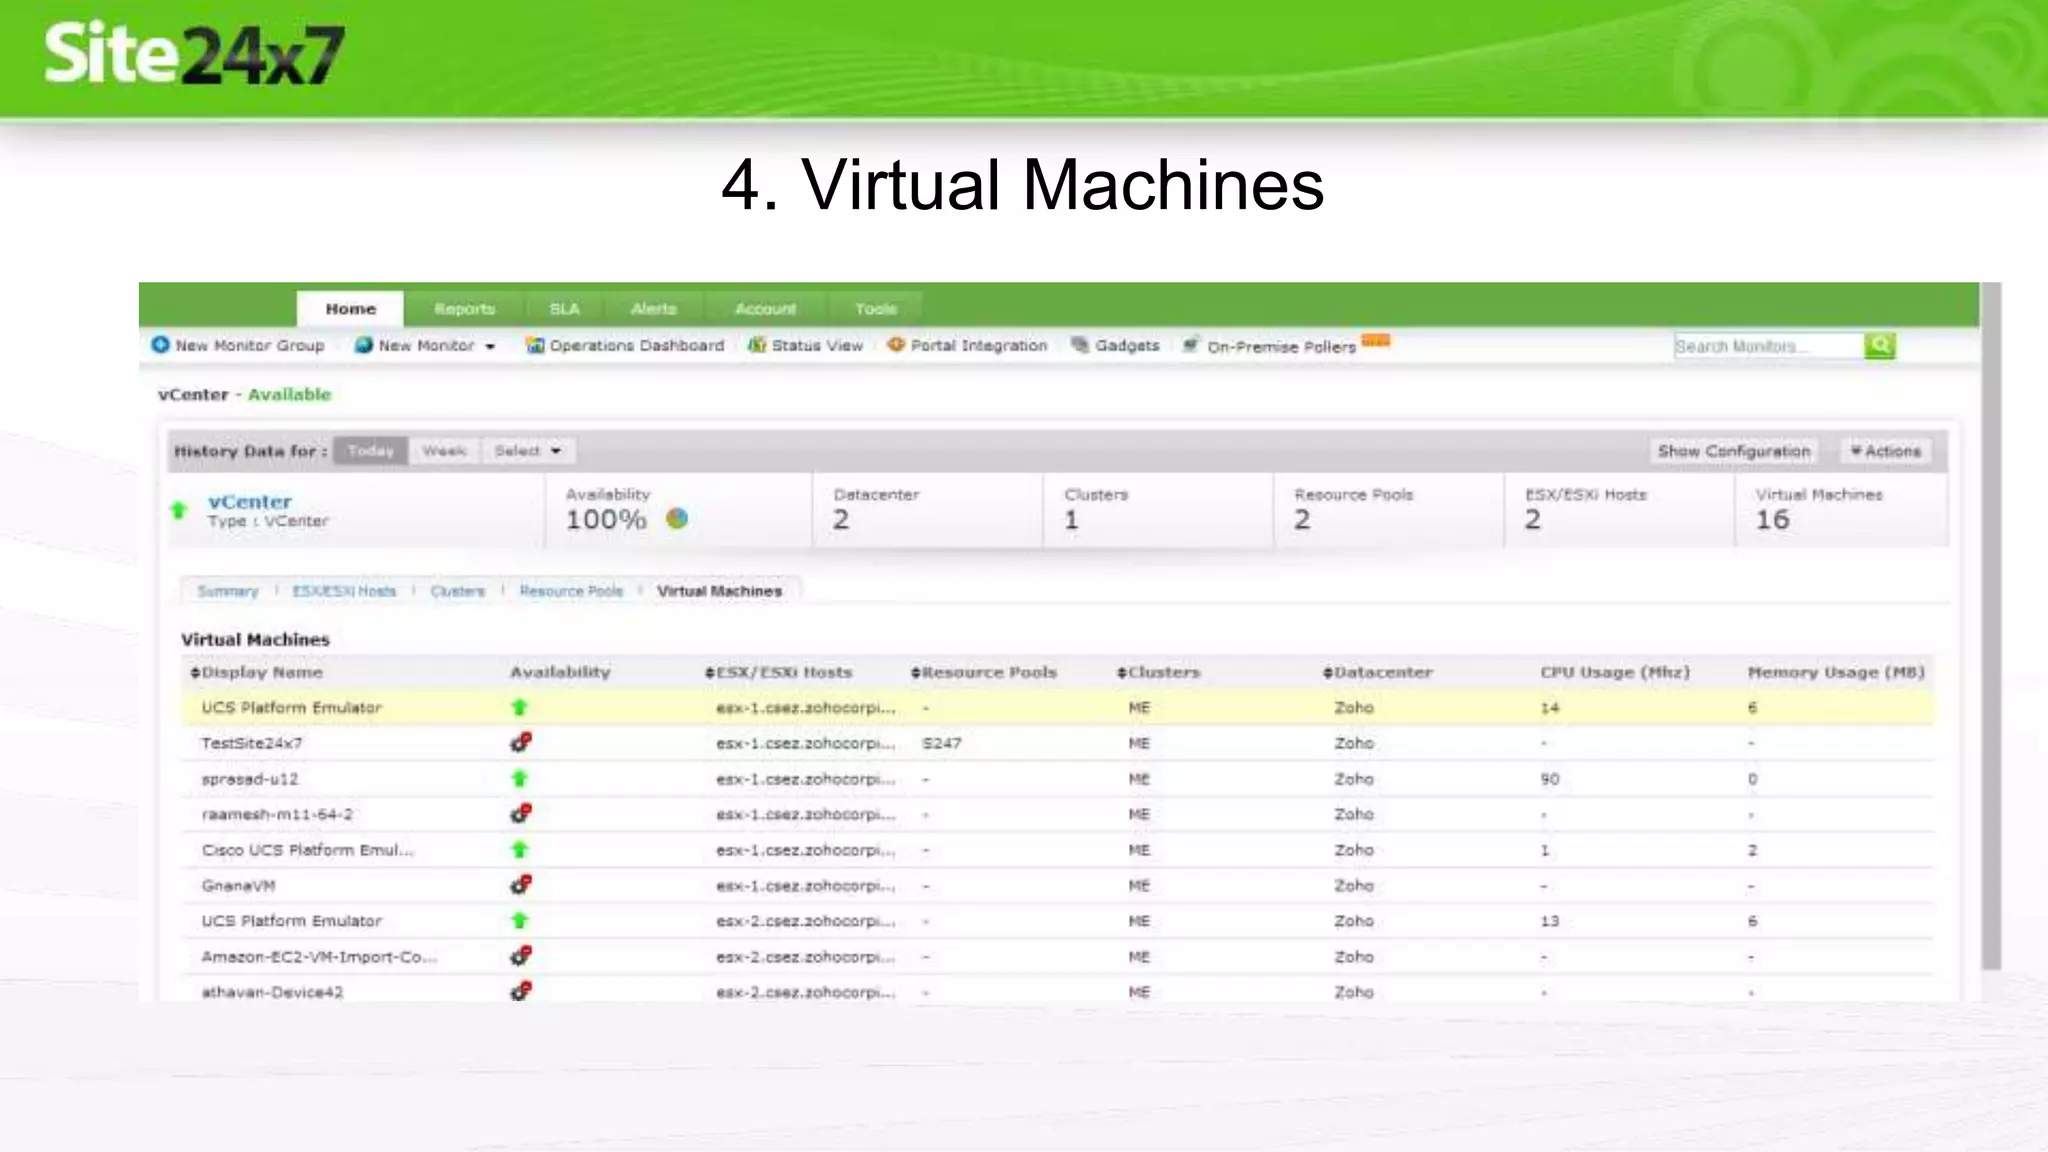This screenshot has height=1152, width=2048.
Task: Select the Virtual Machines sub-tab
Action: (x=719, y=591)
